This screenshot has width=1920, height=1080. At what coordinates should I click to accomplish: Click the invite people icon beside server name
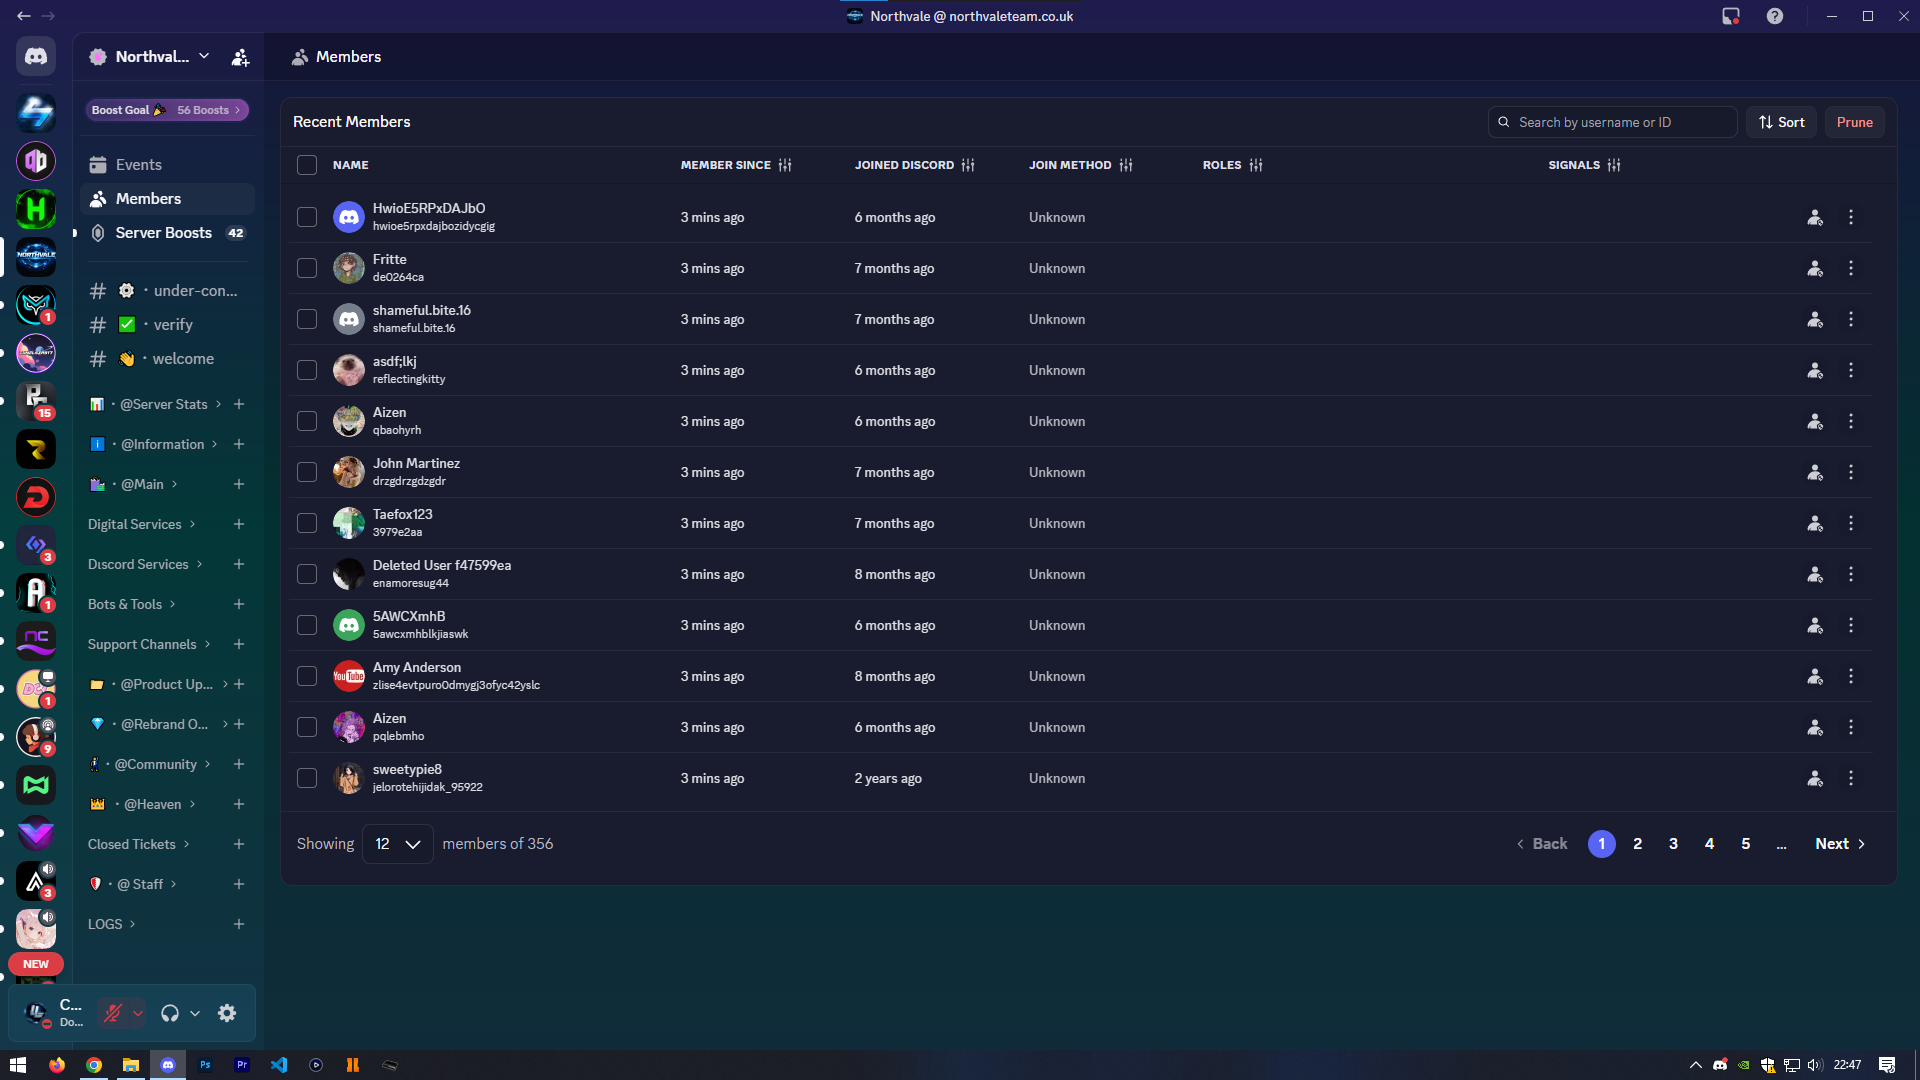[240, 57]
